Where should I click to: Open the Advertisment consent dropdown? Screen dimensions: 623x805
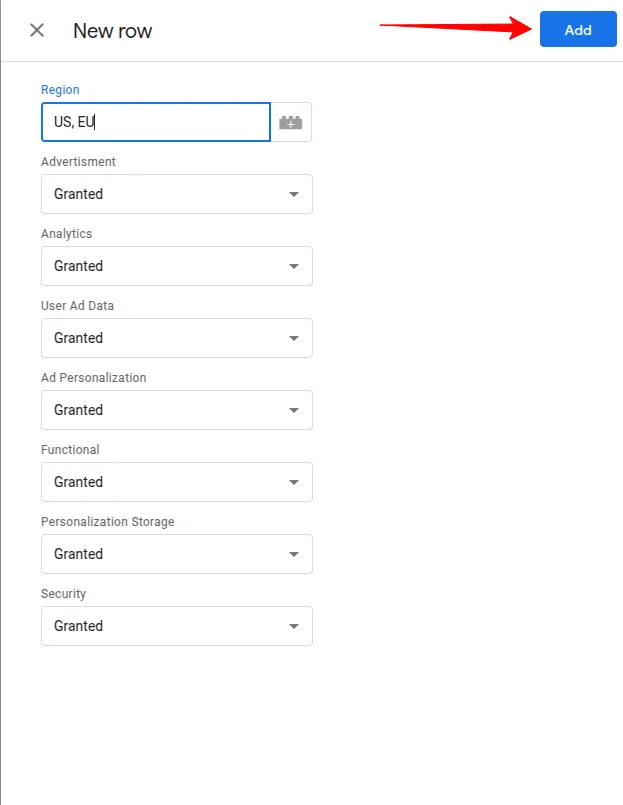176,194
